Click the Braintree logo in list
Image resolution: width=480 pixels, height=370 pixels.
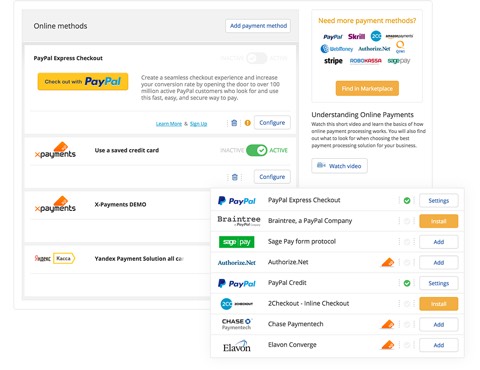(239, 221)
